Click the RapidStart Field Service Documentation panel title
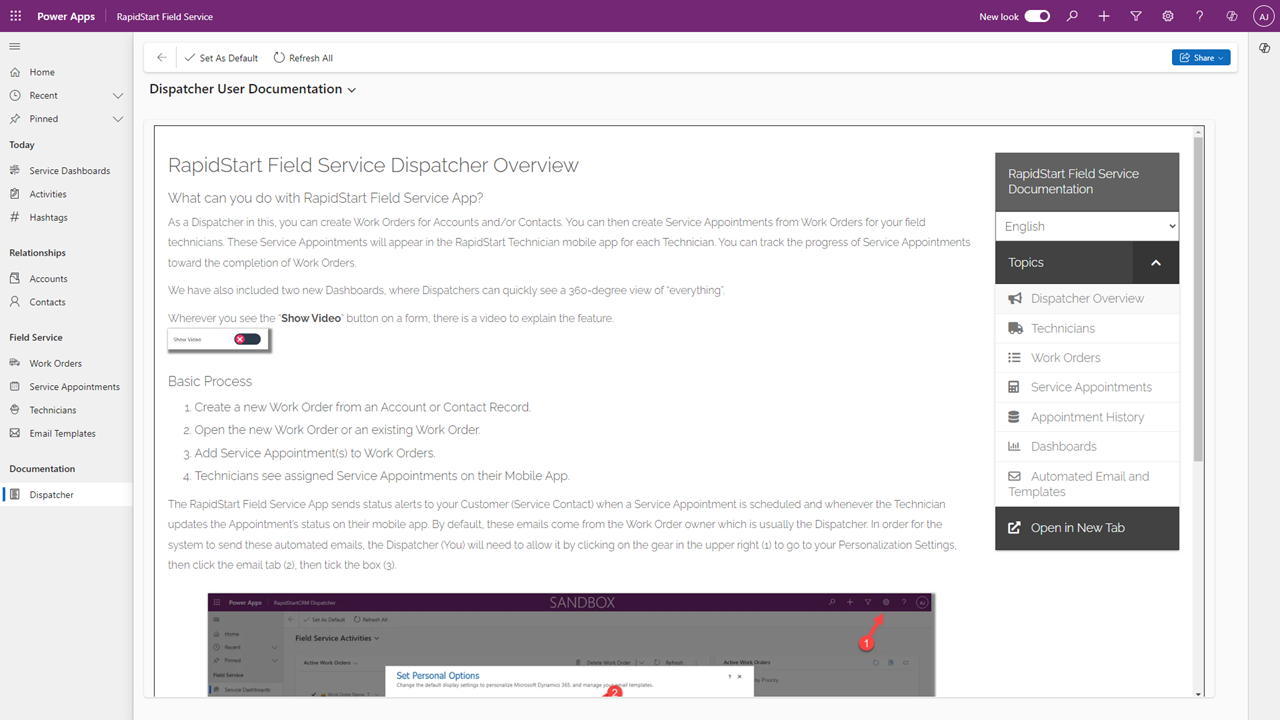 click(1073, 181)
